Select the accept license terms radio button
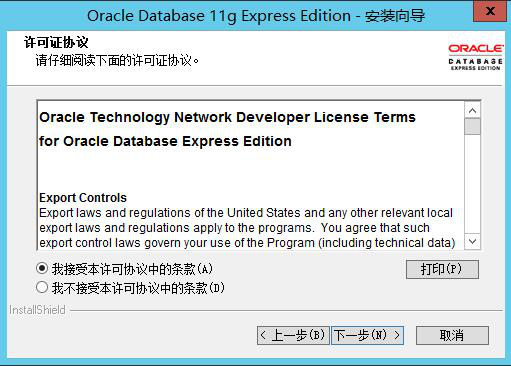 [42, 268]
